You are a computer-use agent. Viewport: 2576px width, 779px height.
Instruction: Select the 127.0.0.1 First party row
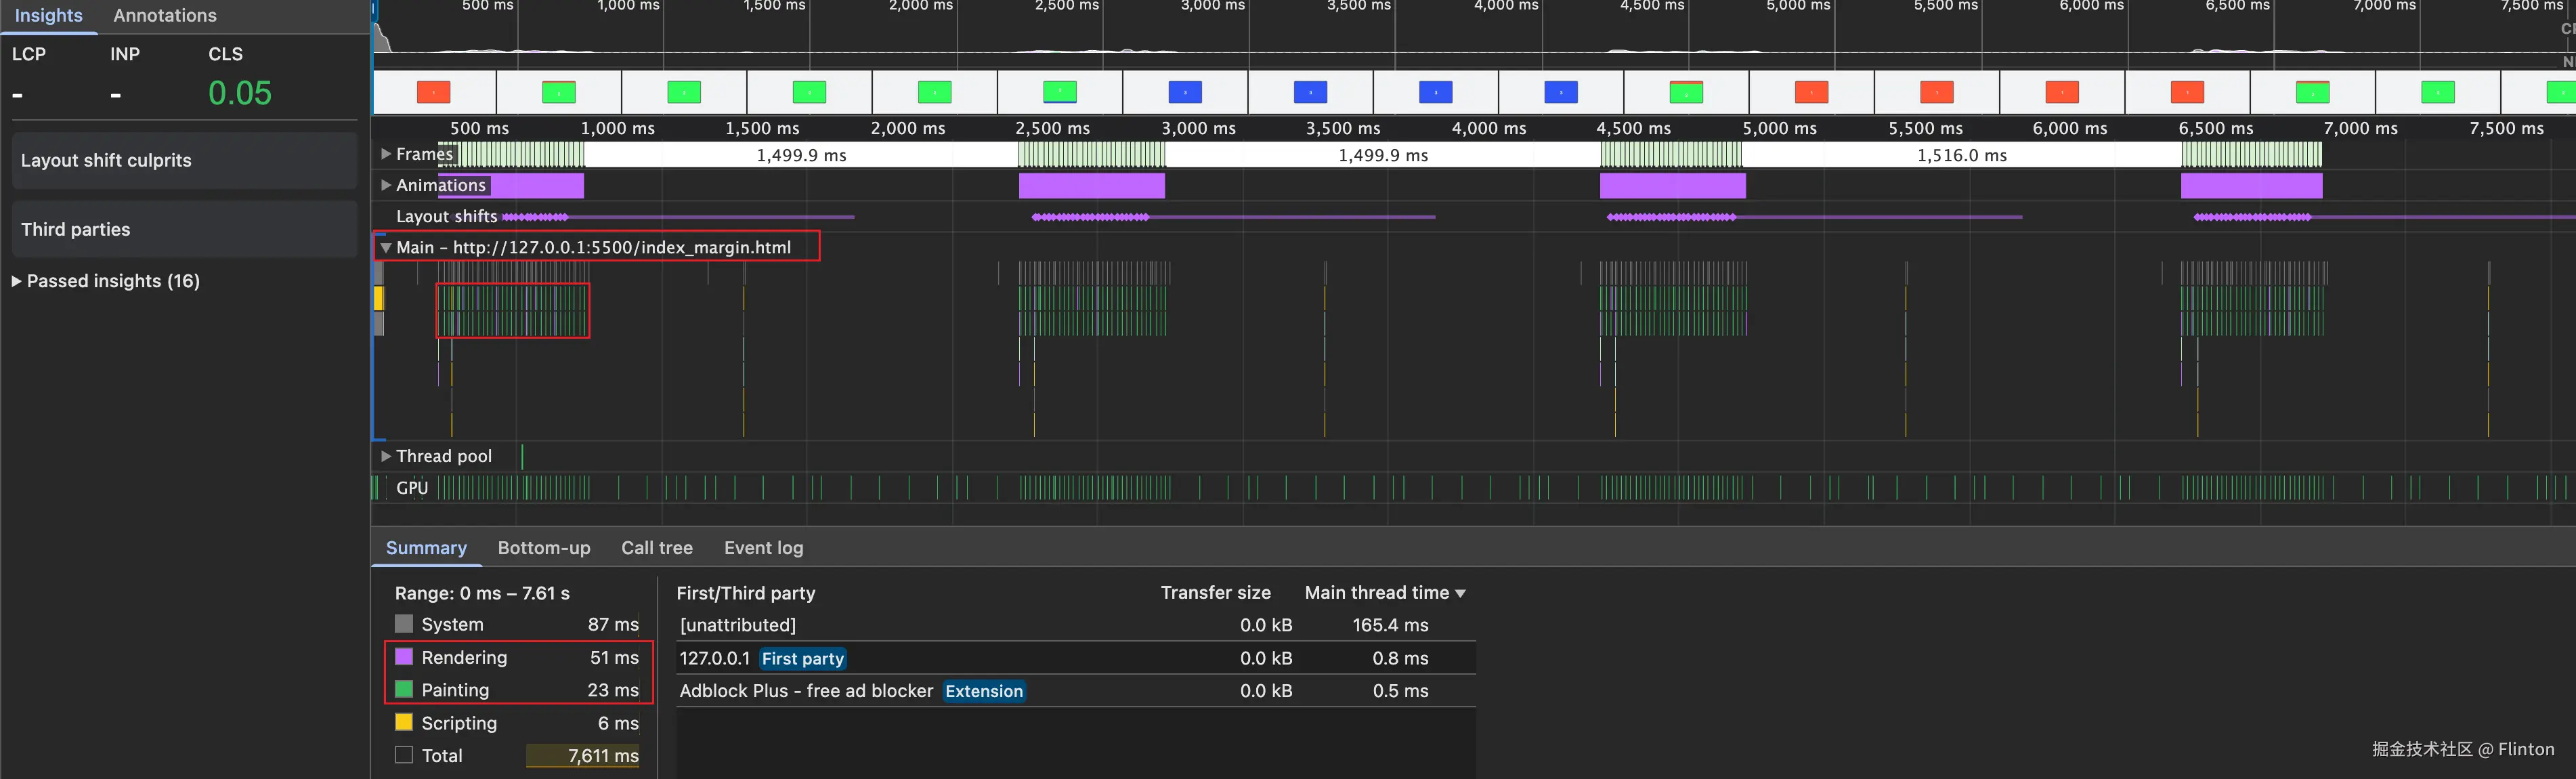point(1075,658)
